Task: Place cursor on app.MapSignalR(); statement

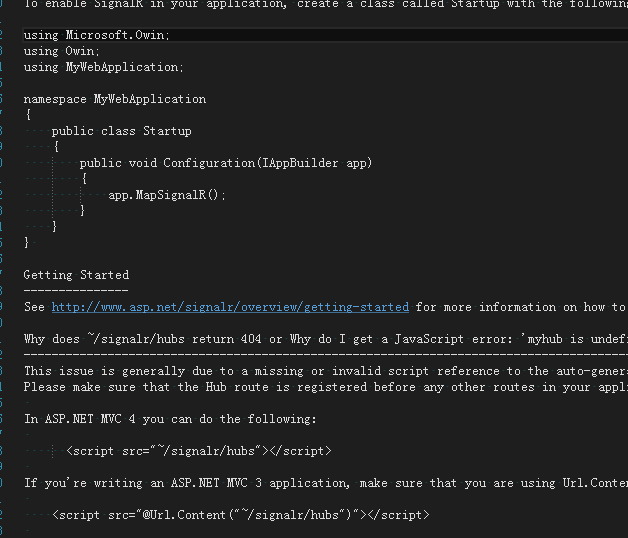Action: tap(167, 195)
